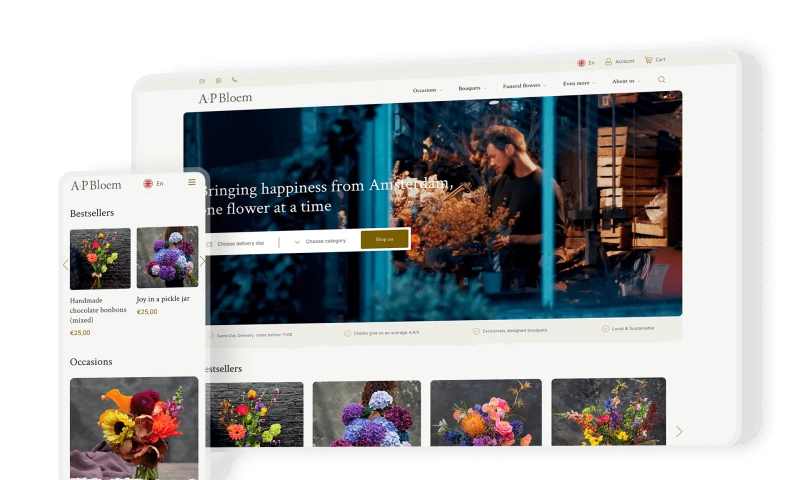This screenshot has height=480, width=800.
Task: Open the hamburger menu on the phone
Action: click(x=192, y=182)
